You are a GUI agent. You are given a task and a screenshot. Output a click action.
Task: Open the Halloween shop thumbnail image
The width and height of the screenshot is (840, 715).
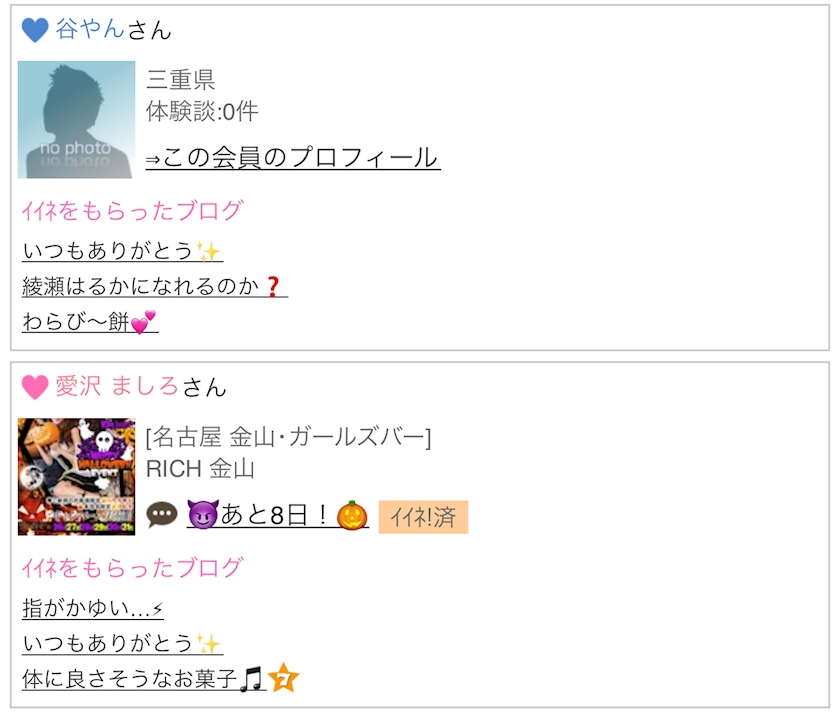(77, 477)
